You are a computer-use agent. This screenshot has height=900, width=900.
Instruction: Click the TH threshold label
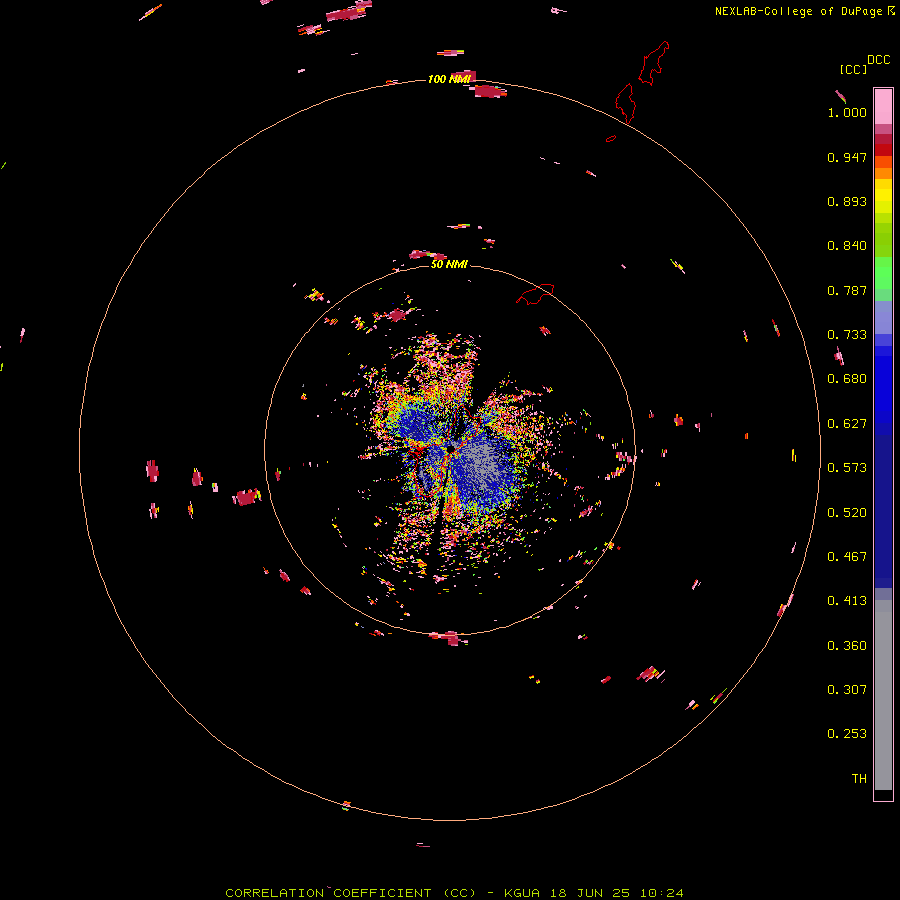pos(859,779)
